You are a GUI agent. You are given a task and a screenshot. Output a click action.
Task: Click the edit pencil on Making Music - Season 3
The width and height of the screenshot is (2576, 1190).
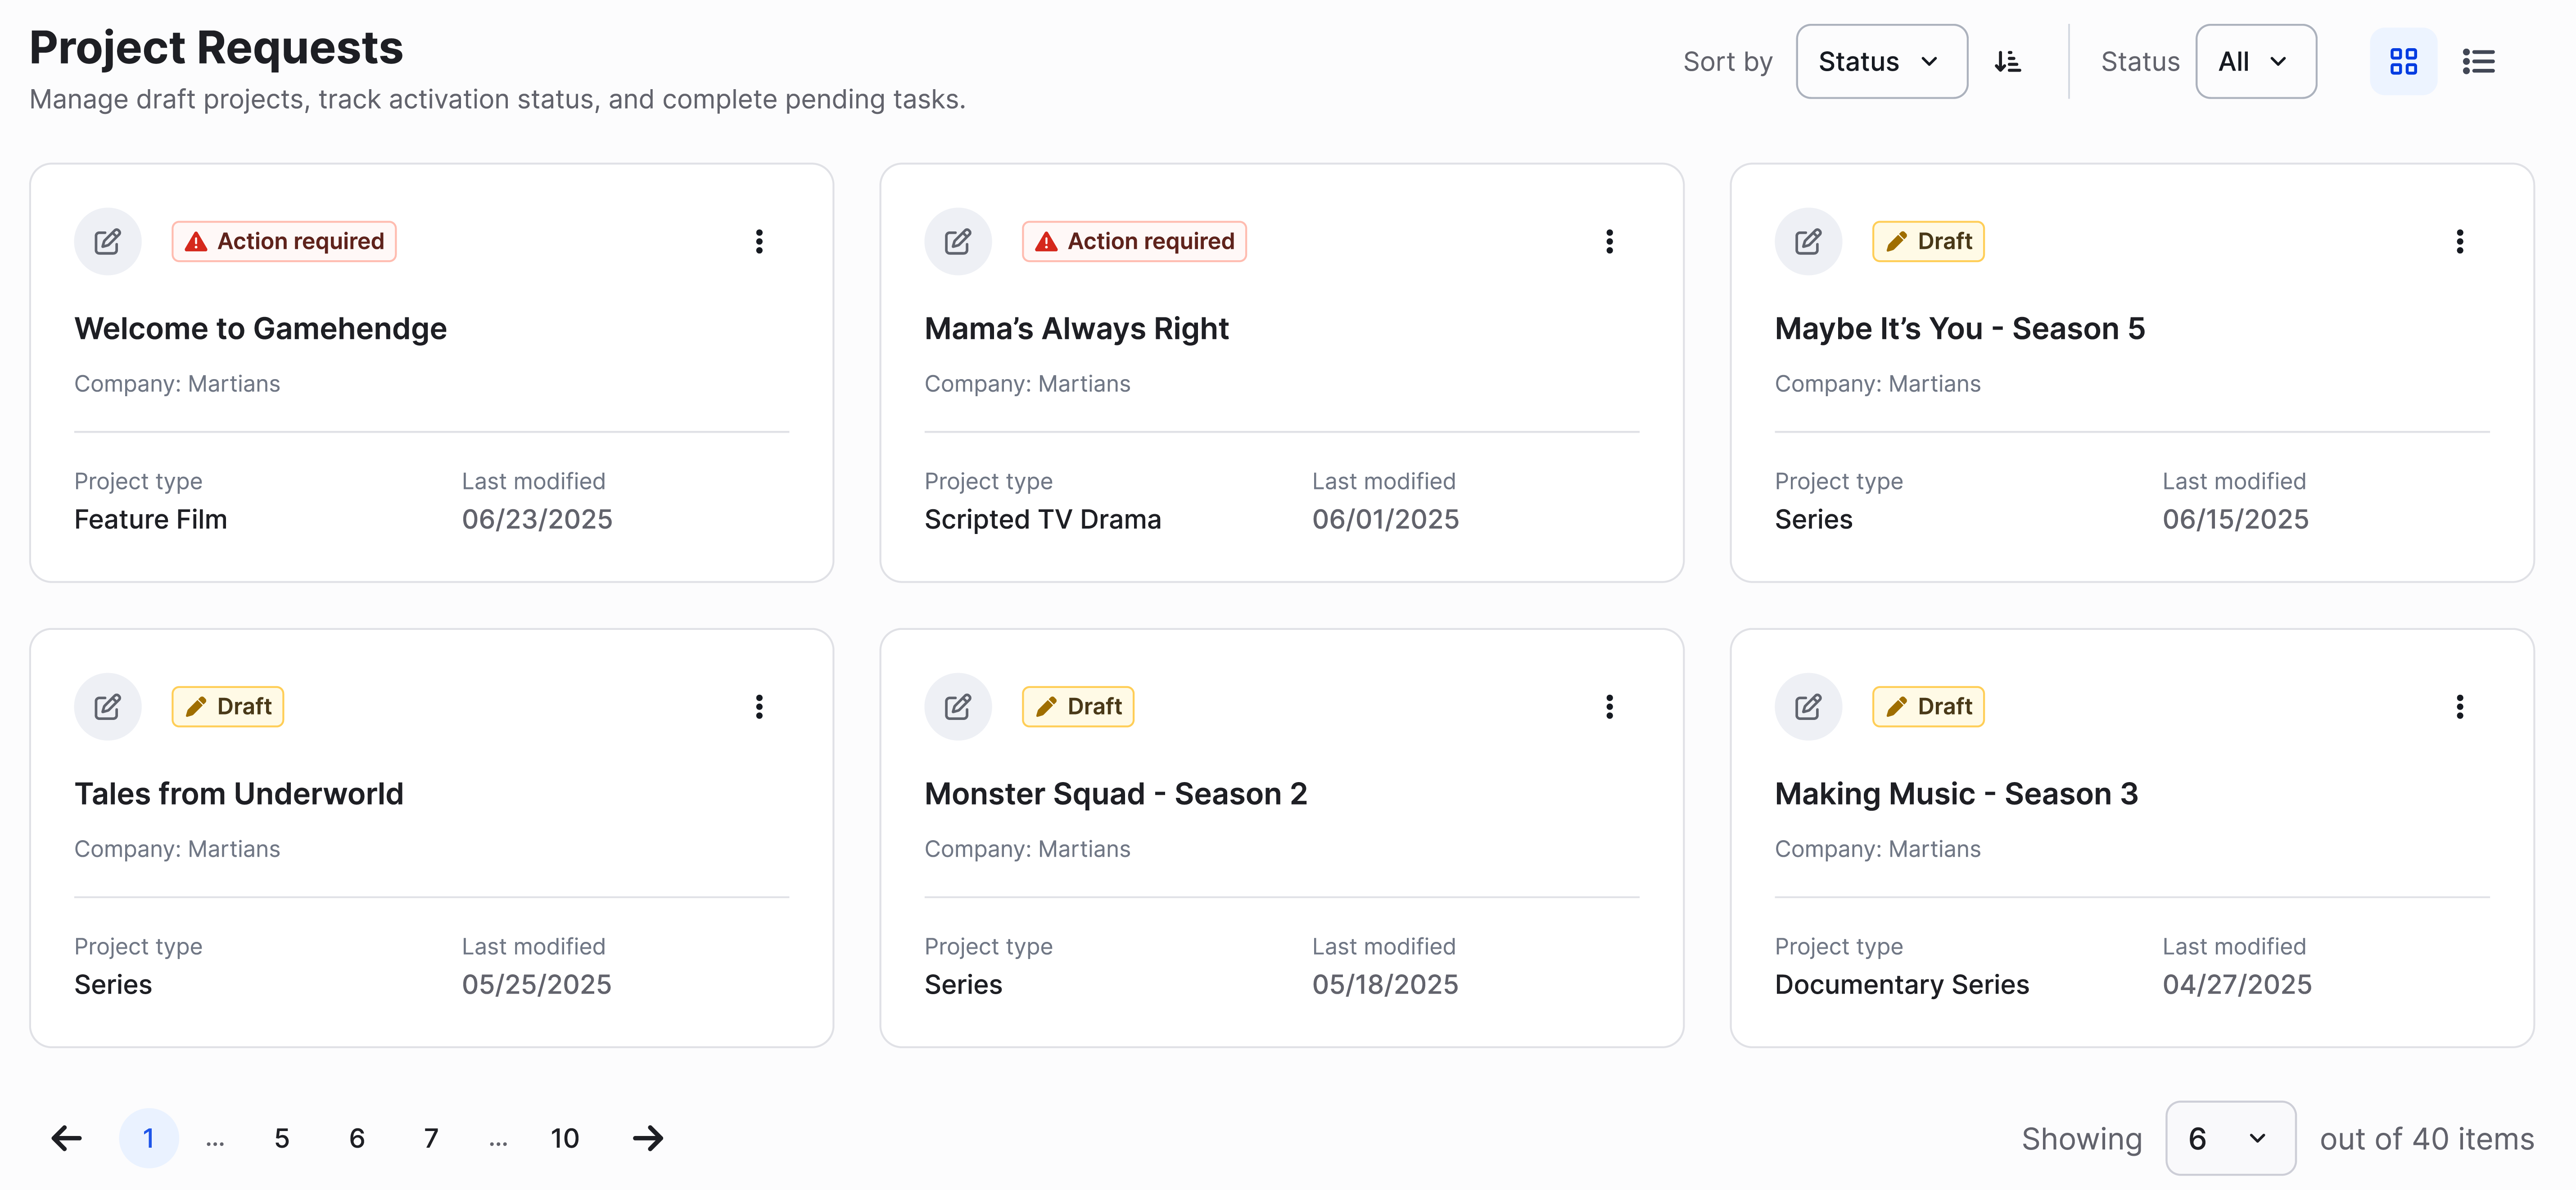[x=1808, y=706]
